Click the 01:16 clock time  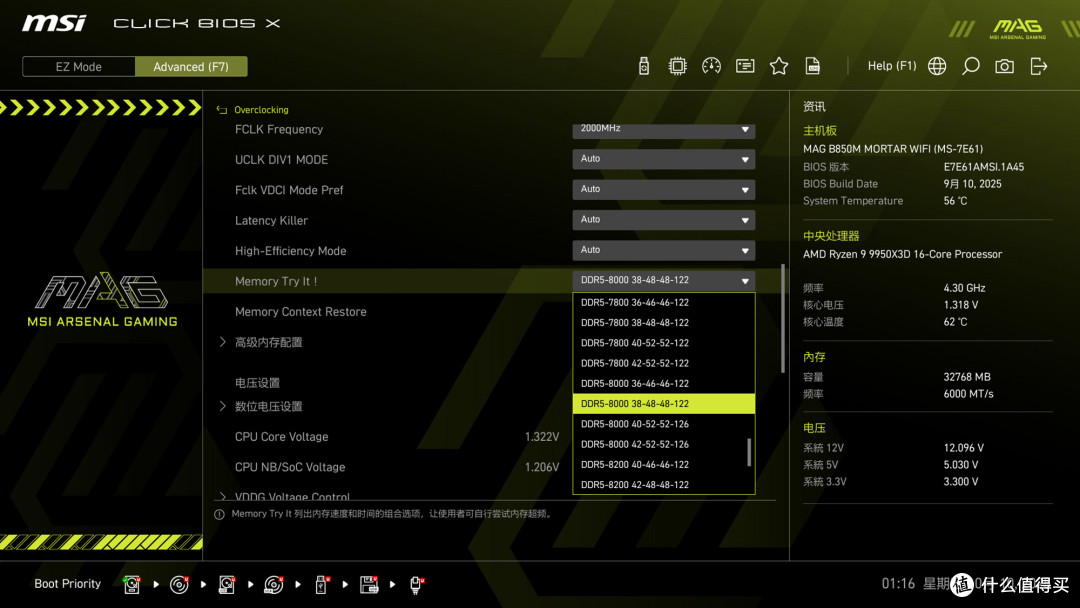pyautogui.click(x=898, y=584)
